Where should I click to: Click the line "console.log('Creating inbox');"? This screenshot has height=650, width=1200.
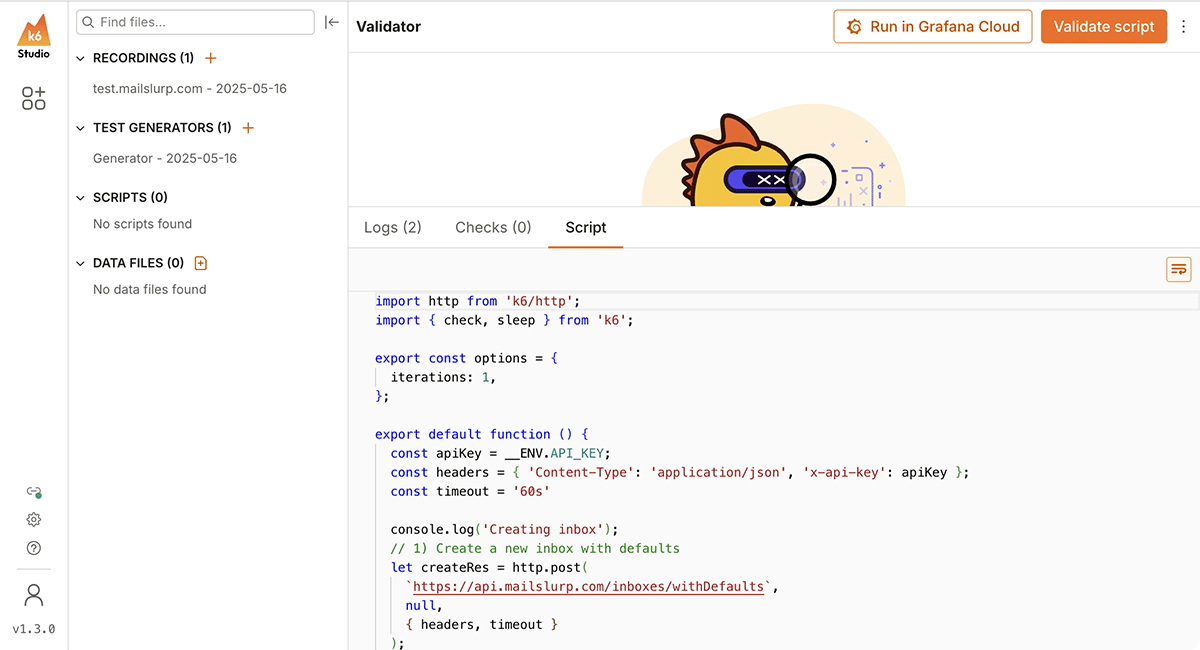pos(505,530)
